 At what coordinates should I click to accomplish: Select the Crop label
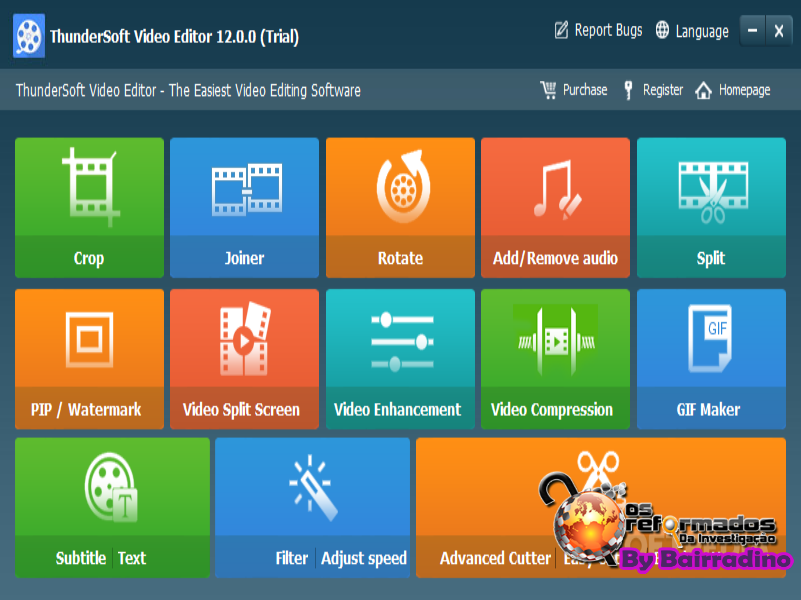pyautogui.click(x=89, y=258)
